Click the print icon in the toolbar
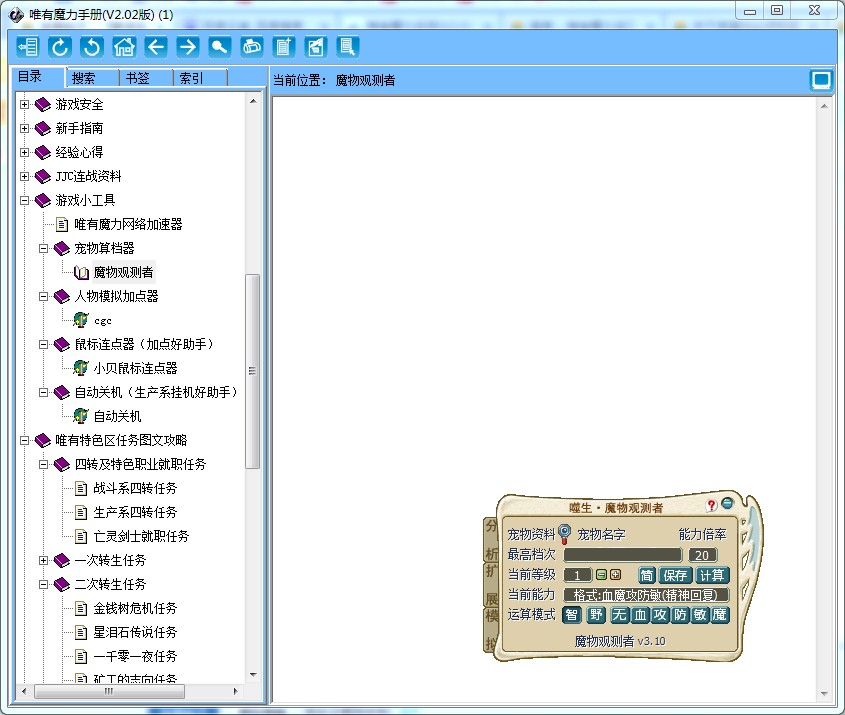 coord(252,46)
